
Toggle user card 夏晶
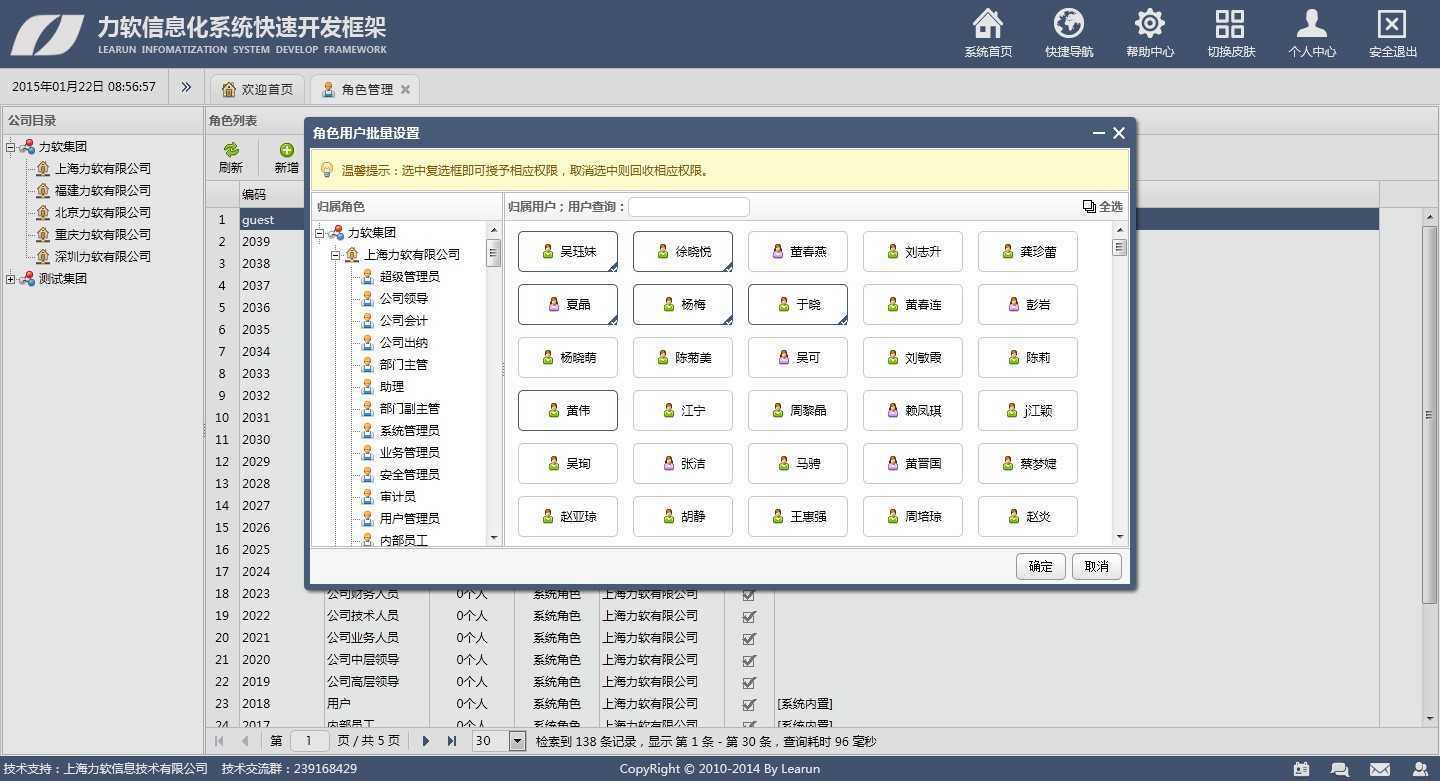click(x=568, y=304)
